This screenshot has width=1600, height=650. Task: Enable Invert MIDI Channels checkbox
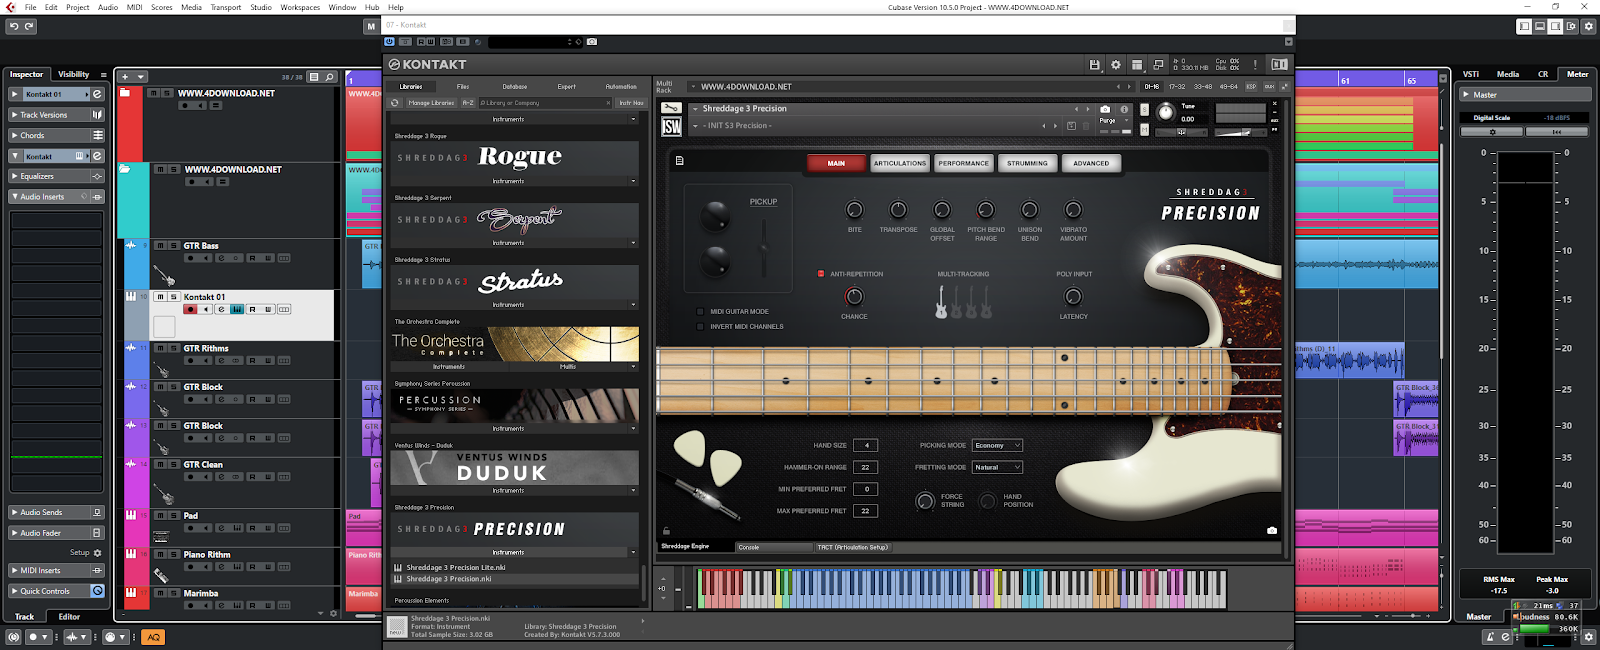pyautogui.click(x=700, y=326)
